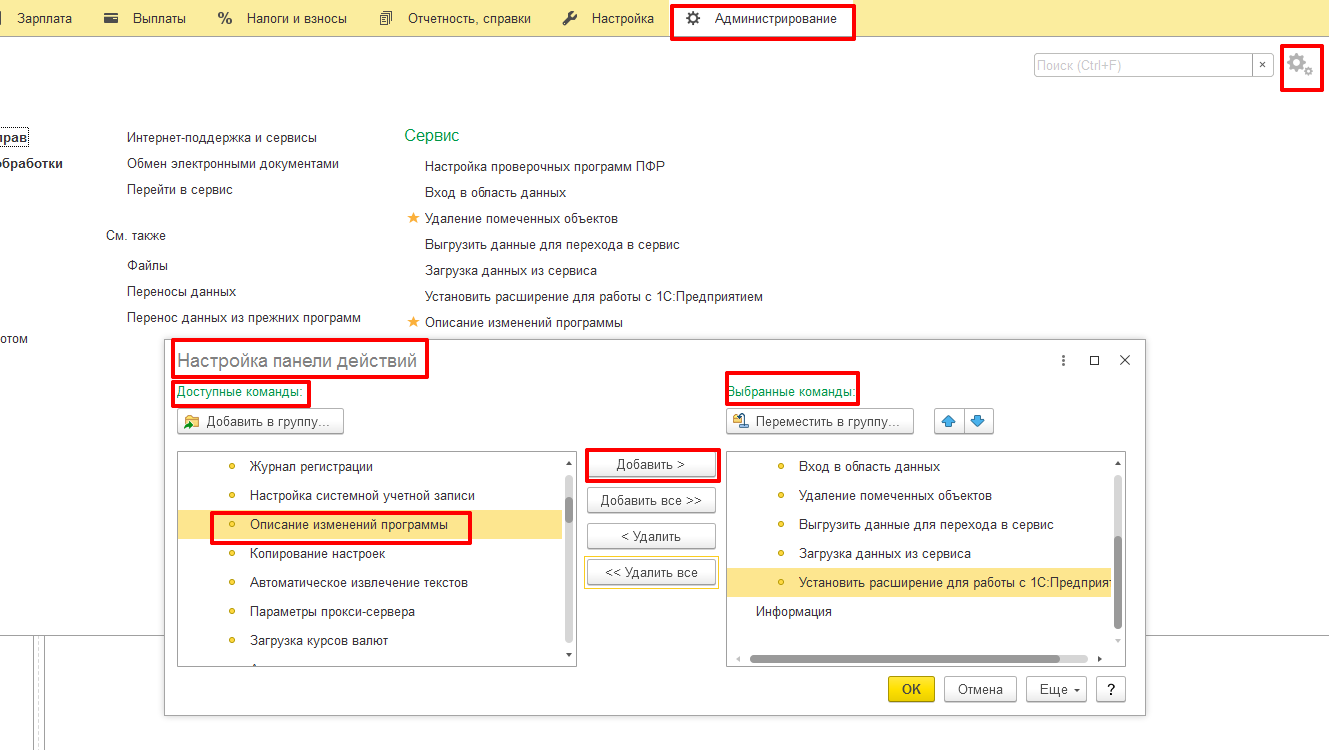The height and width of the screenshot is (750, 1329).
Task: Click the move down arrow icon
Action: pyautogui.click(x=978, y=421)
